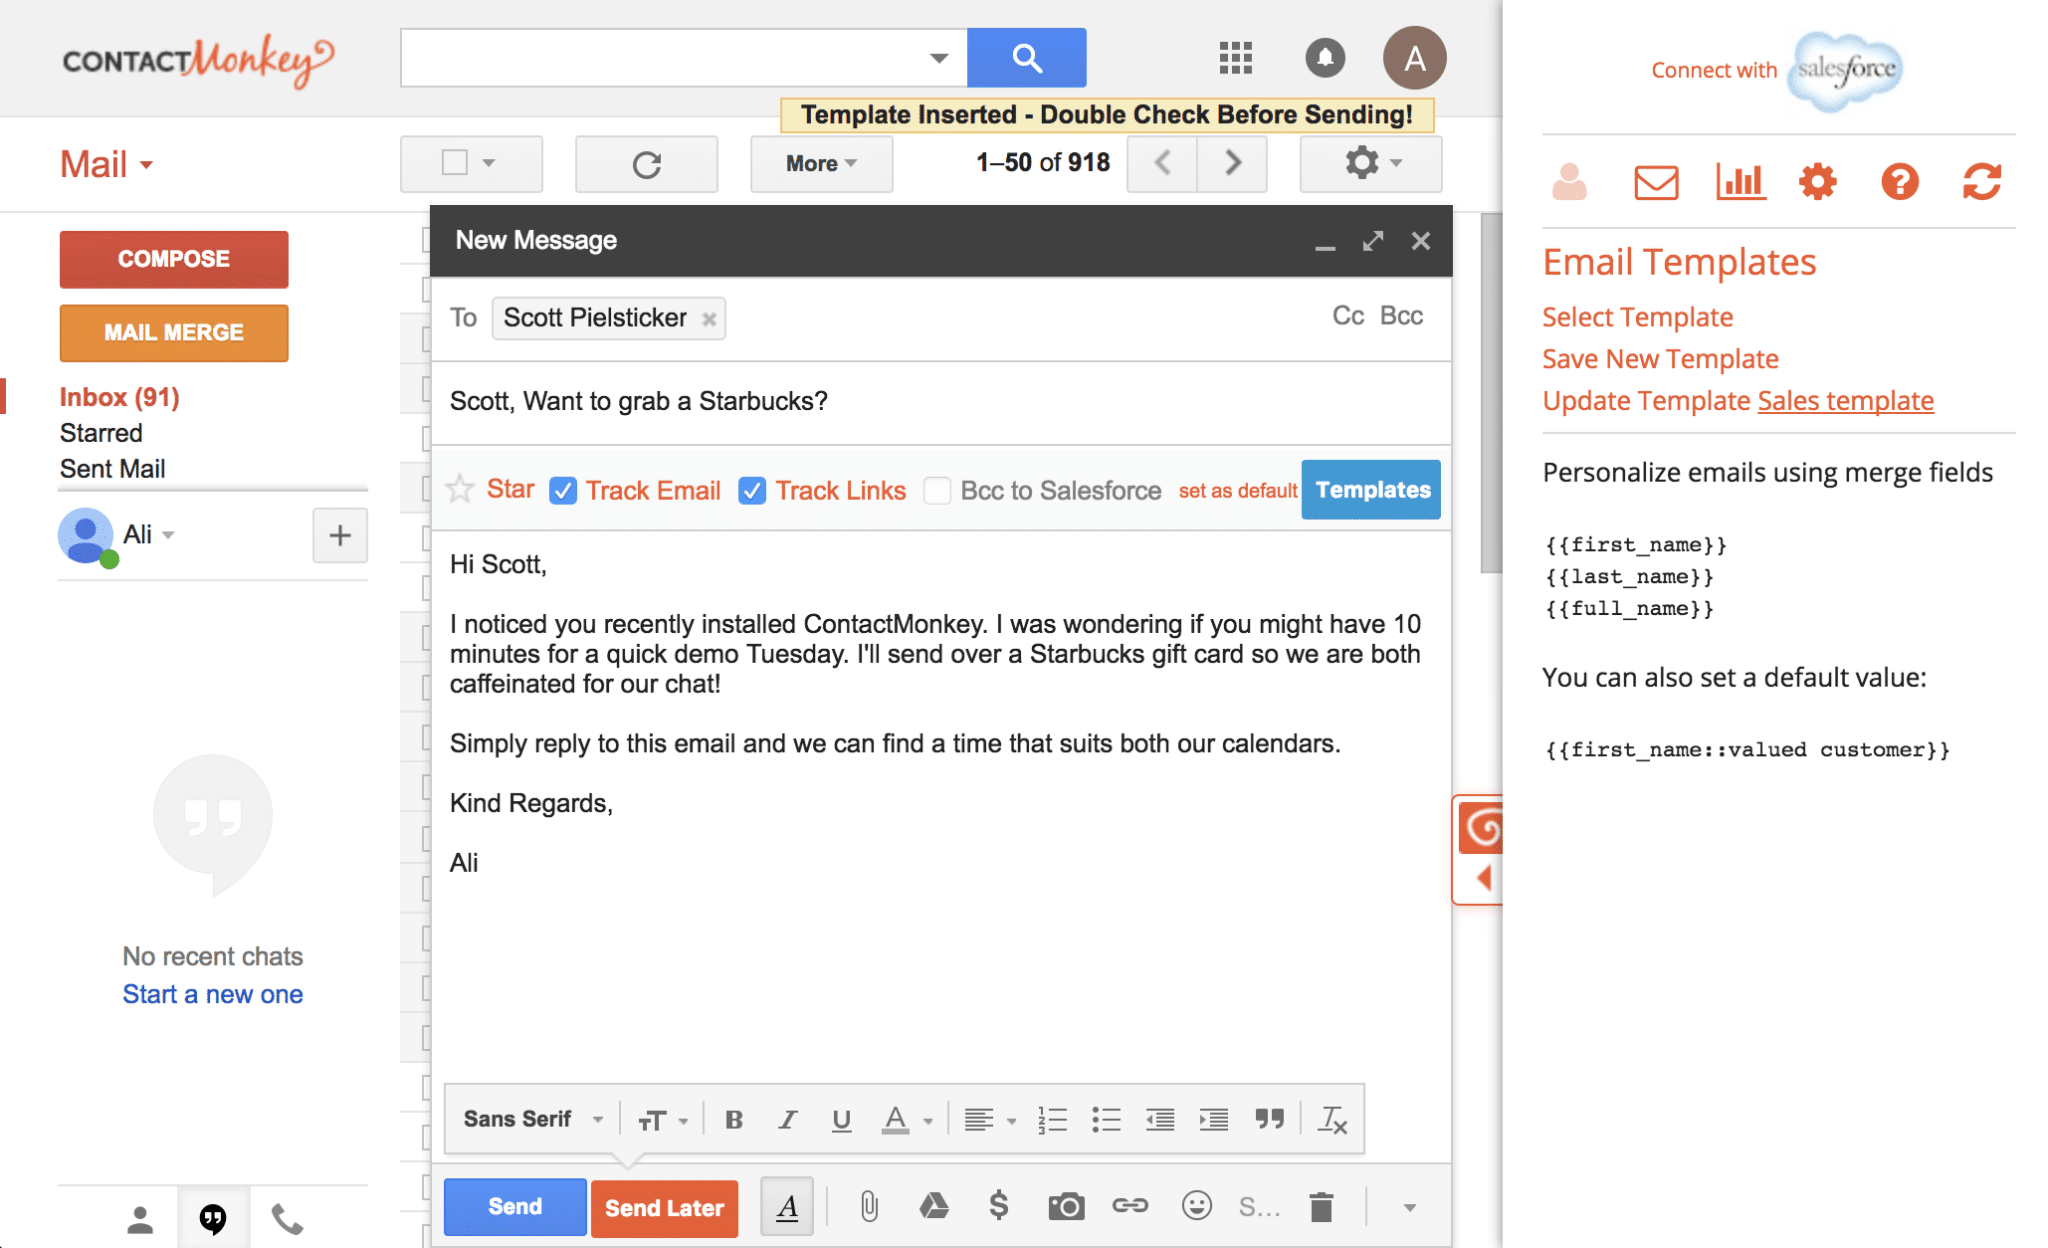Screen dimensions: 2048x1248
Task: Increase the indent
Action: (x=1214, y=1120)
